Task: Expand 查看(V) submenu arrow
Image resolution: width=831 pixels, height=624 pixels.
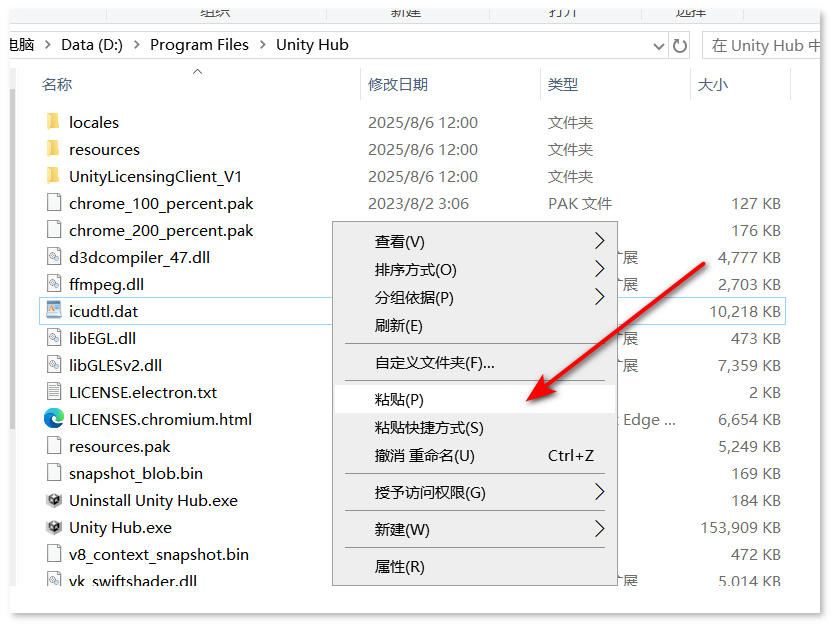Action: (x=599, y=241)
